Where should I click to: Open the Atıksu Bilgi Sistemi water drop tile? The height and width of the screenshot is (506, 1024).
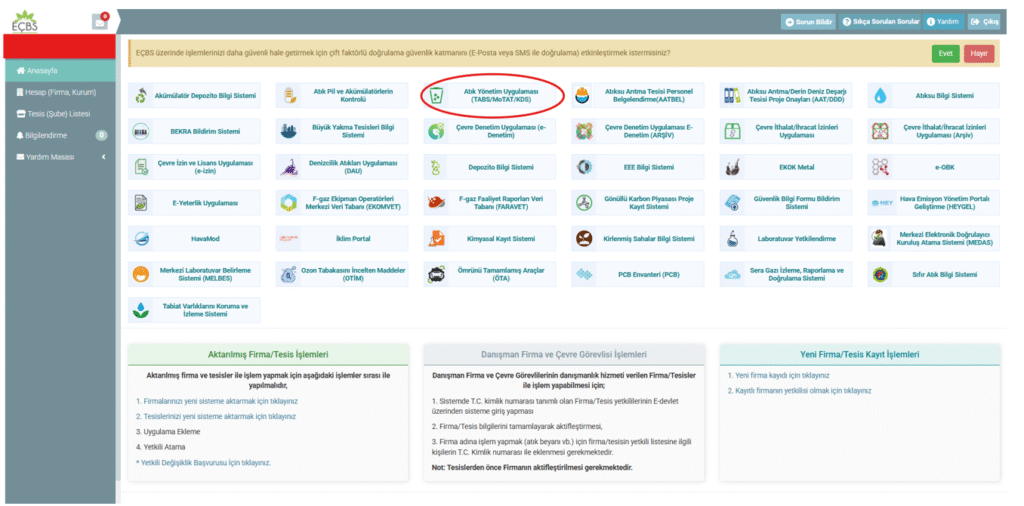[932, 96]
